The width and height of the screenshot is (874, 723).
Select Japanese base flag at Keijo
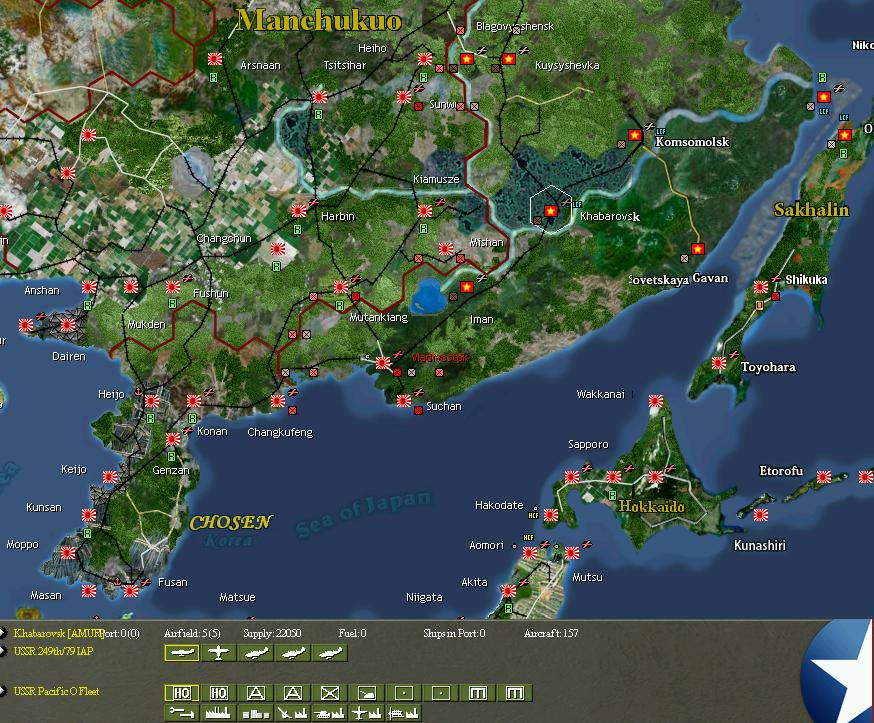[x=110, y=477]
